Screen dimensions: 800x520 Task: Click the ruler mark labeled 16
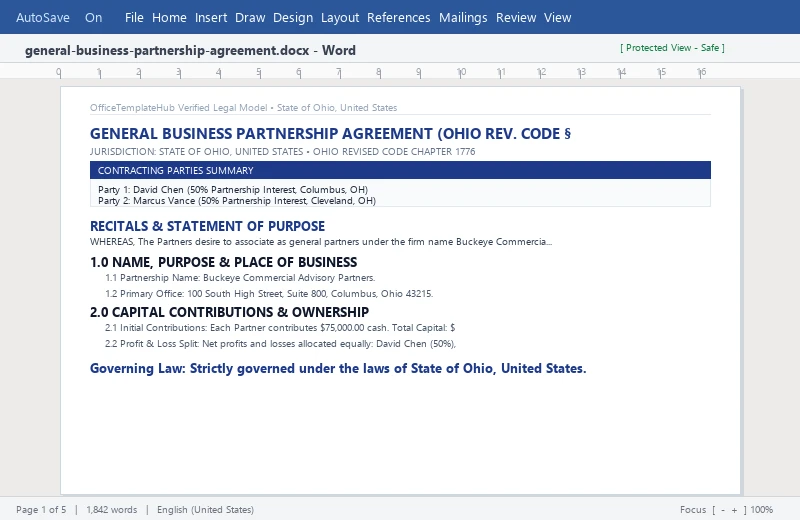click(702, 72)
